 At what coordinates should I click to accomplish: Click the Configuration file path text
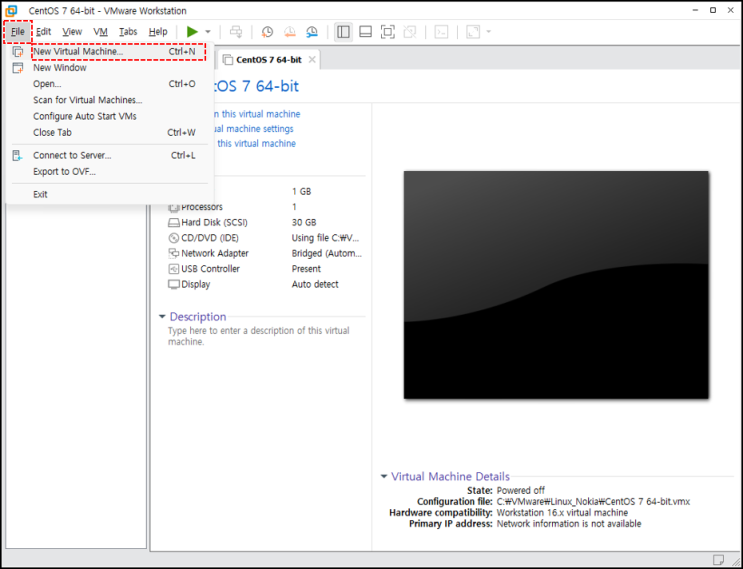tap(593, 502)
